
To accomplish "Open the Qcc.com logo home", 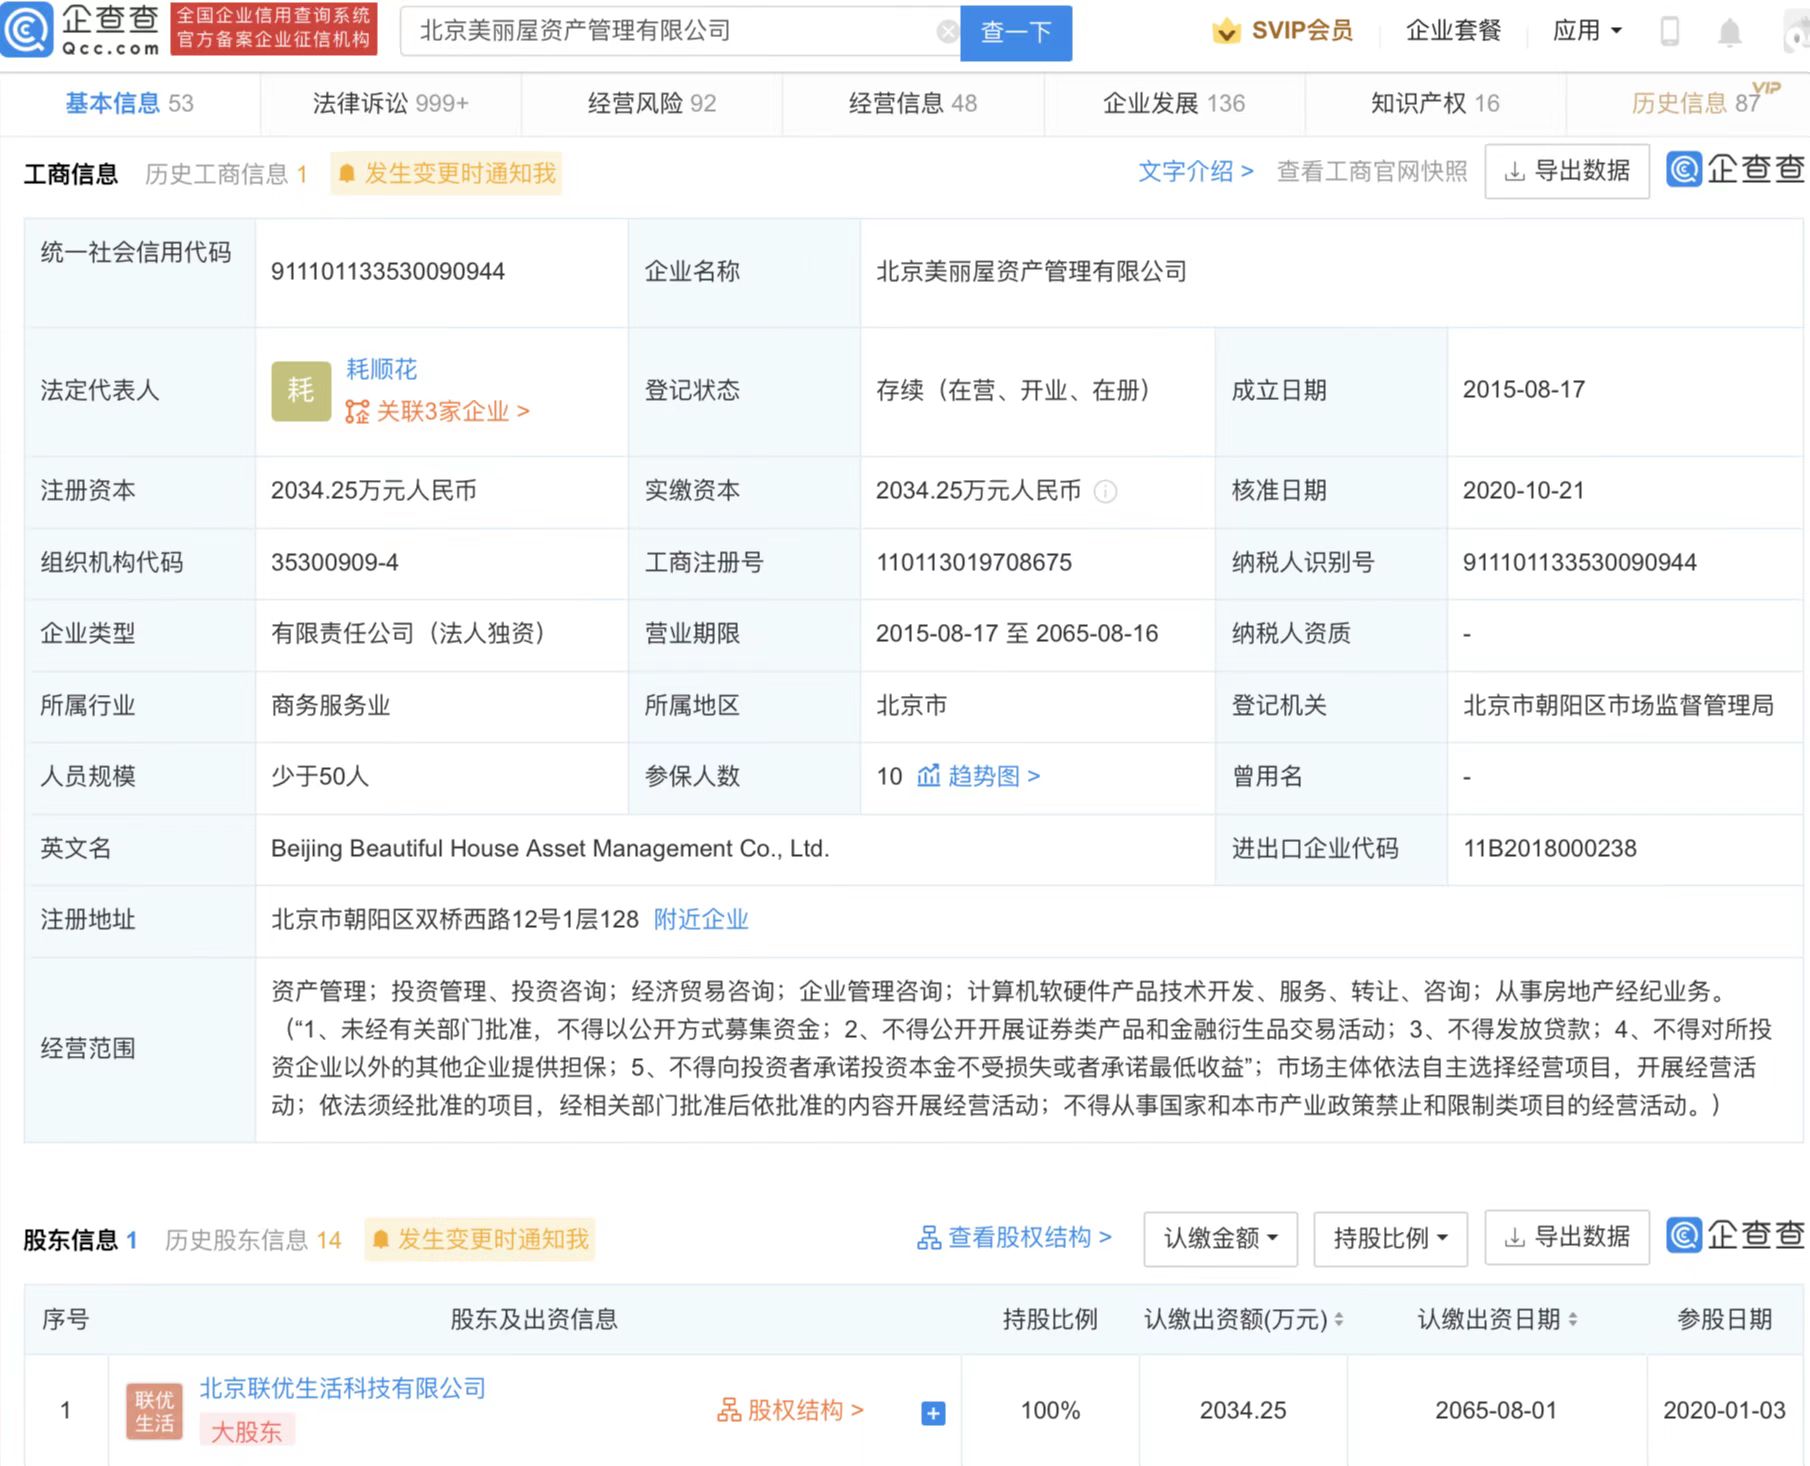I will click(82, 30).
